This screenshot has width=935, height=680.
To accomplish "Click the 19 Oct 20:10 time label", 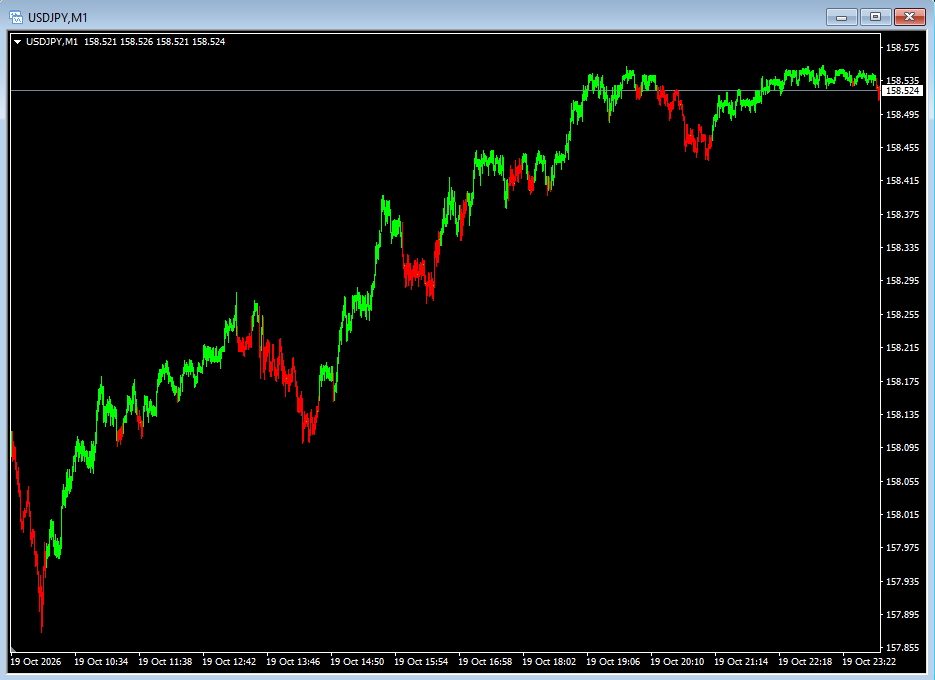I will tap(677, 662).
